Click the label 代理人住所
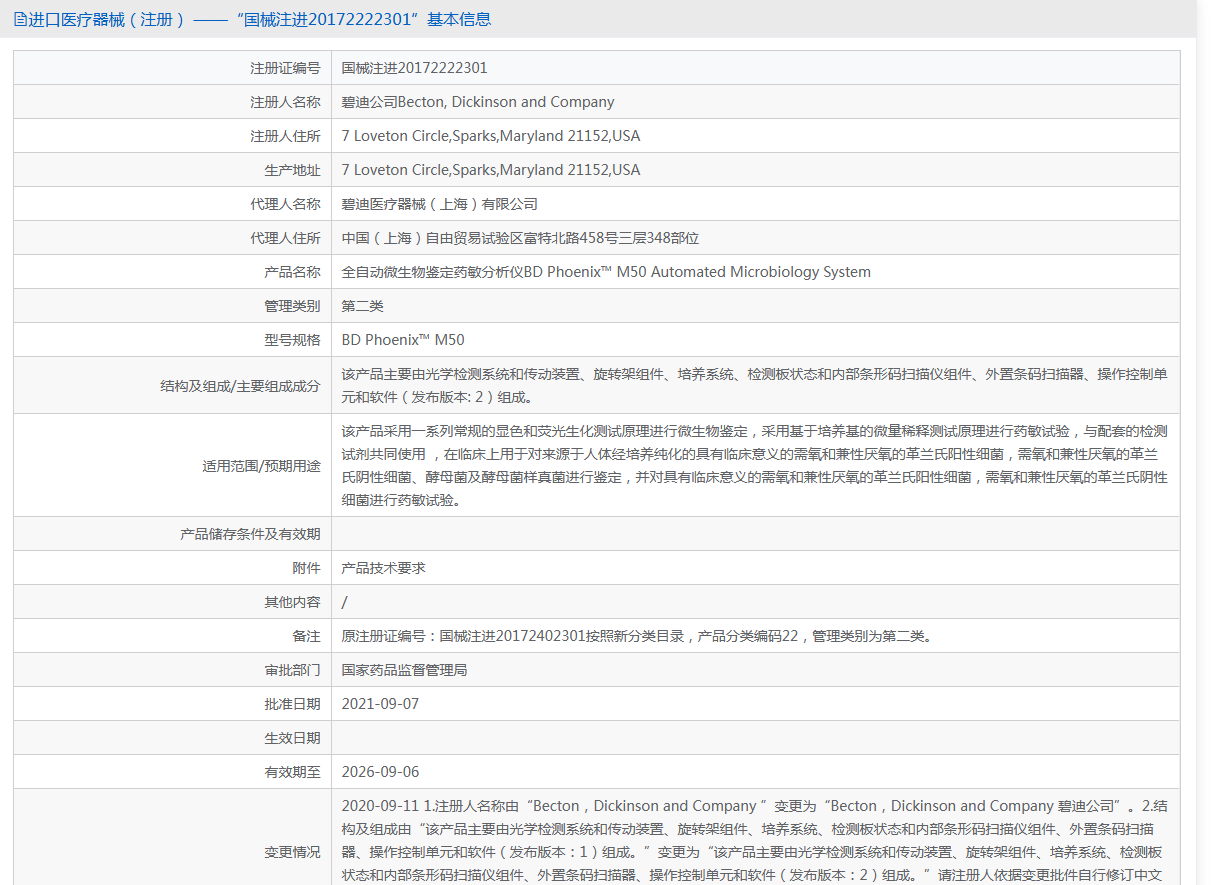1215x885 pixels. click(285, 238)
